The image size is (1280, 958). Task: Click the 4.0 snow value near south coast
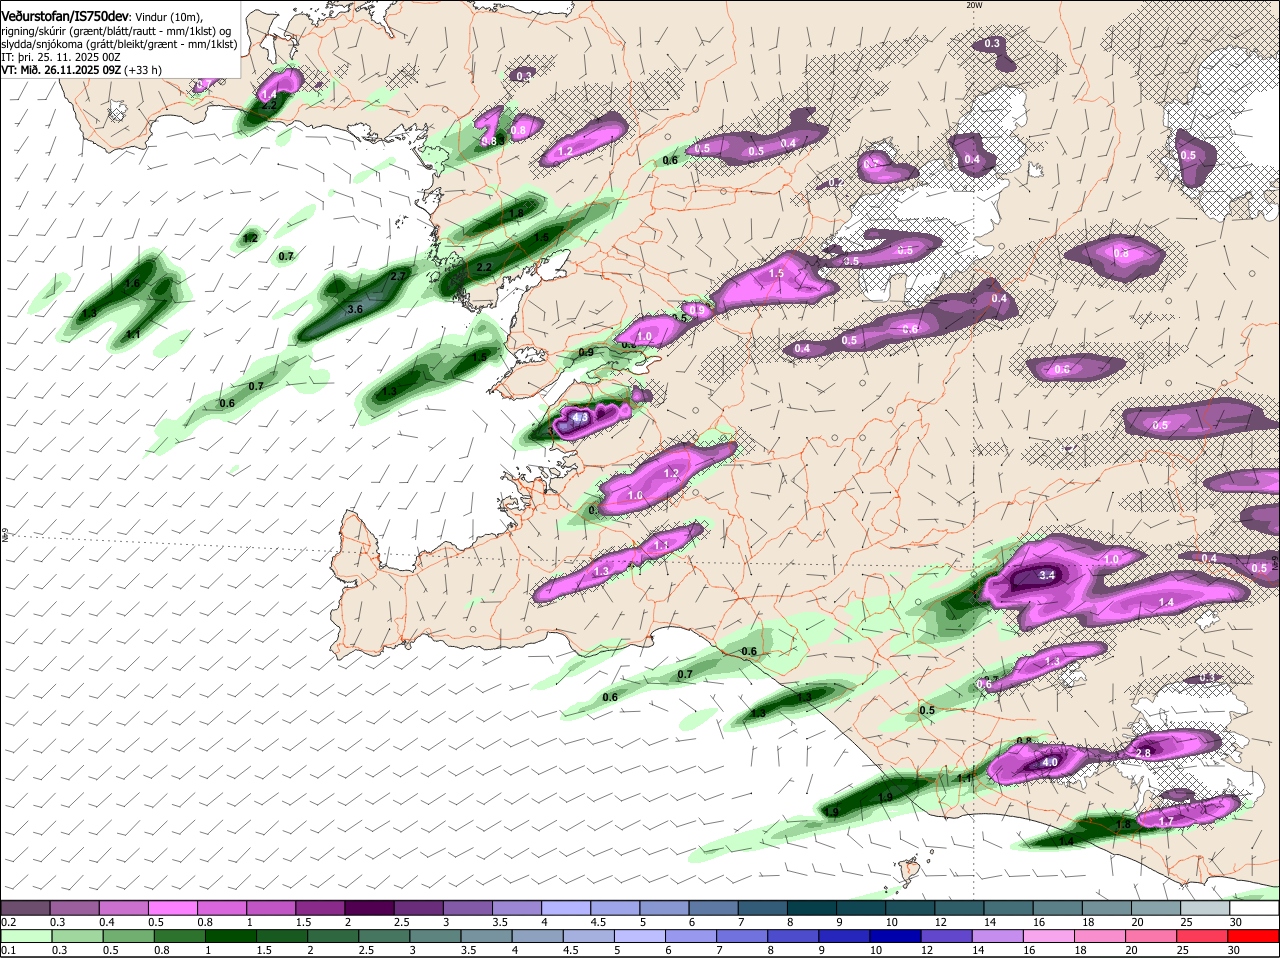click(x=1050, y=762)
